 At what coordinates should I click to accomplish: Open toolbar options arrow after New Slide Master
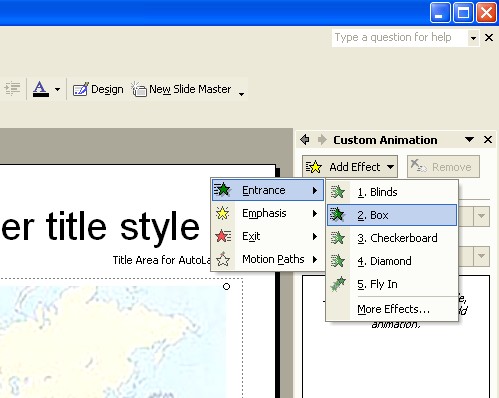[x=242, y=94]
